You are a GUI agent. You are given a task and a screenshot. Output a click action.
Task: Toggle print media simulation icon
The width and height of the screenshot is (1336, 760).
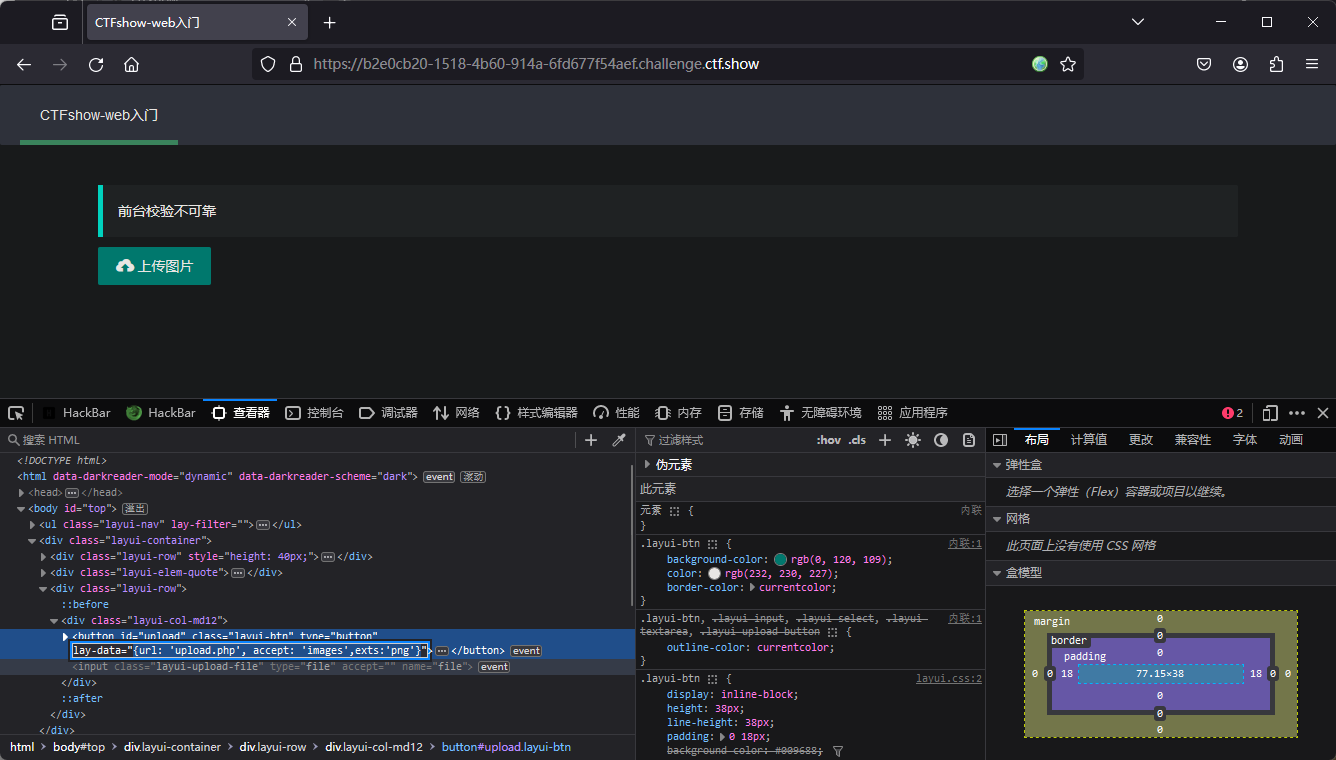coord(968,440)
